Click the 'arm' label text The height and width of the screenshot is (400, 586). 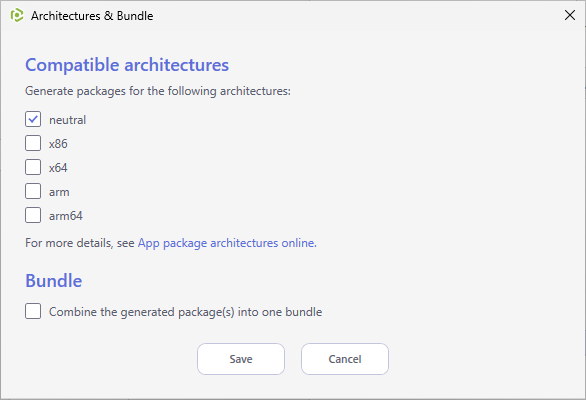pos(59,192)
